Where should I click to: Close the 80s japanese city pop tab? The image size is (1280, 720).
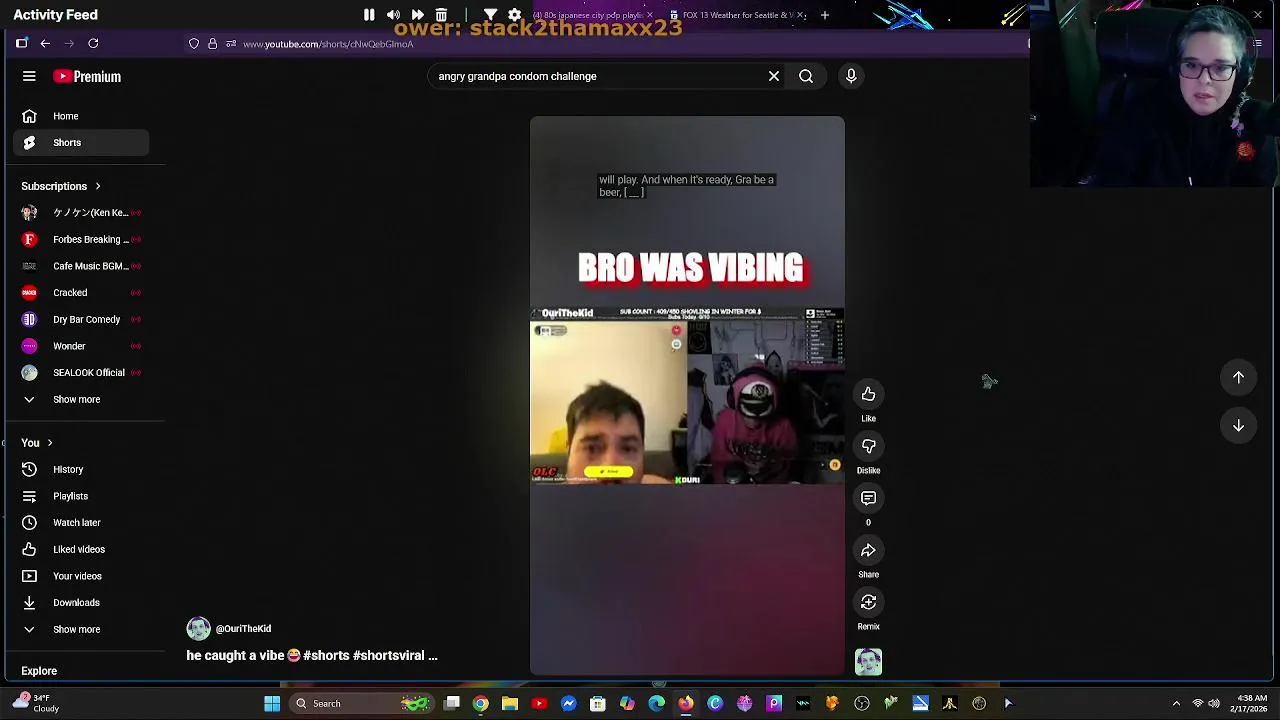click(650, 15)
